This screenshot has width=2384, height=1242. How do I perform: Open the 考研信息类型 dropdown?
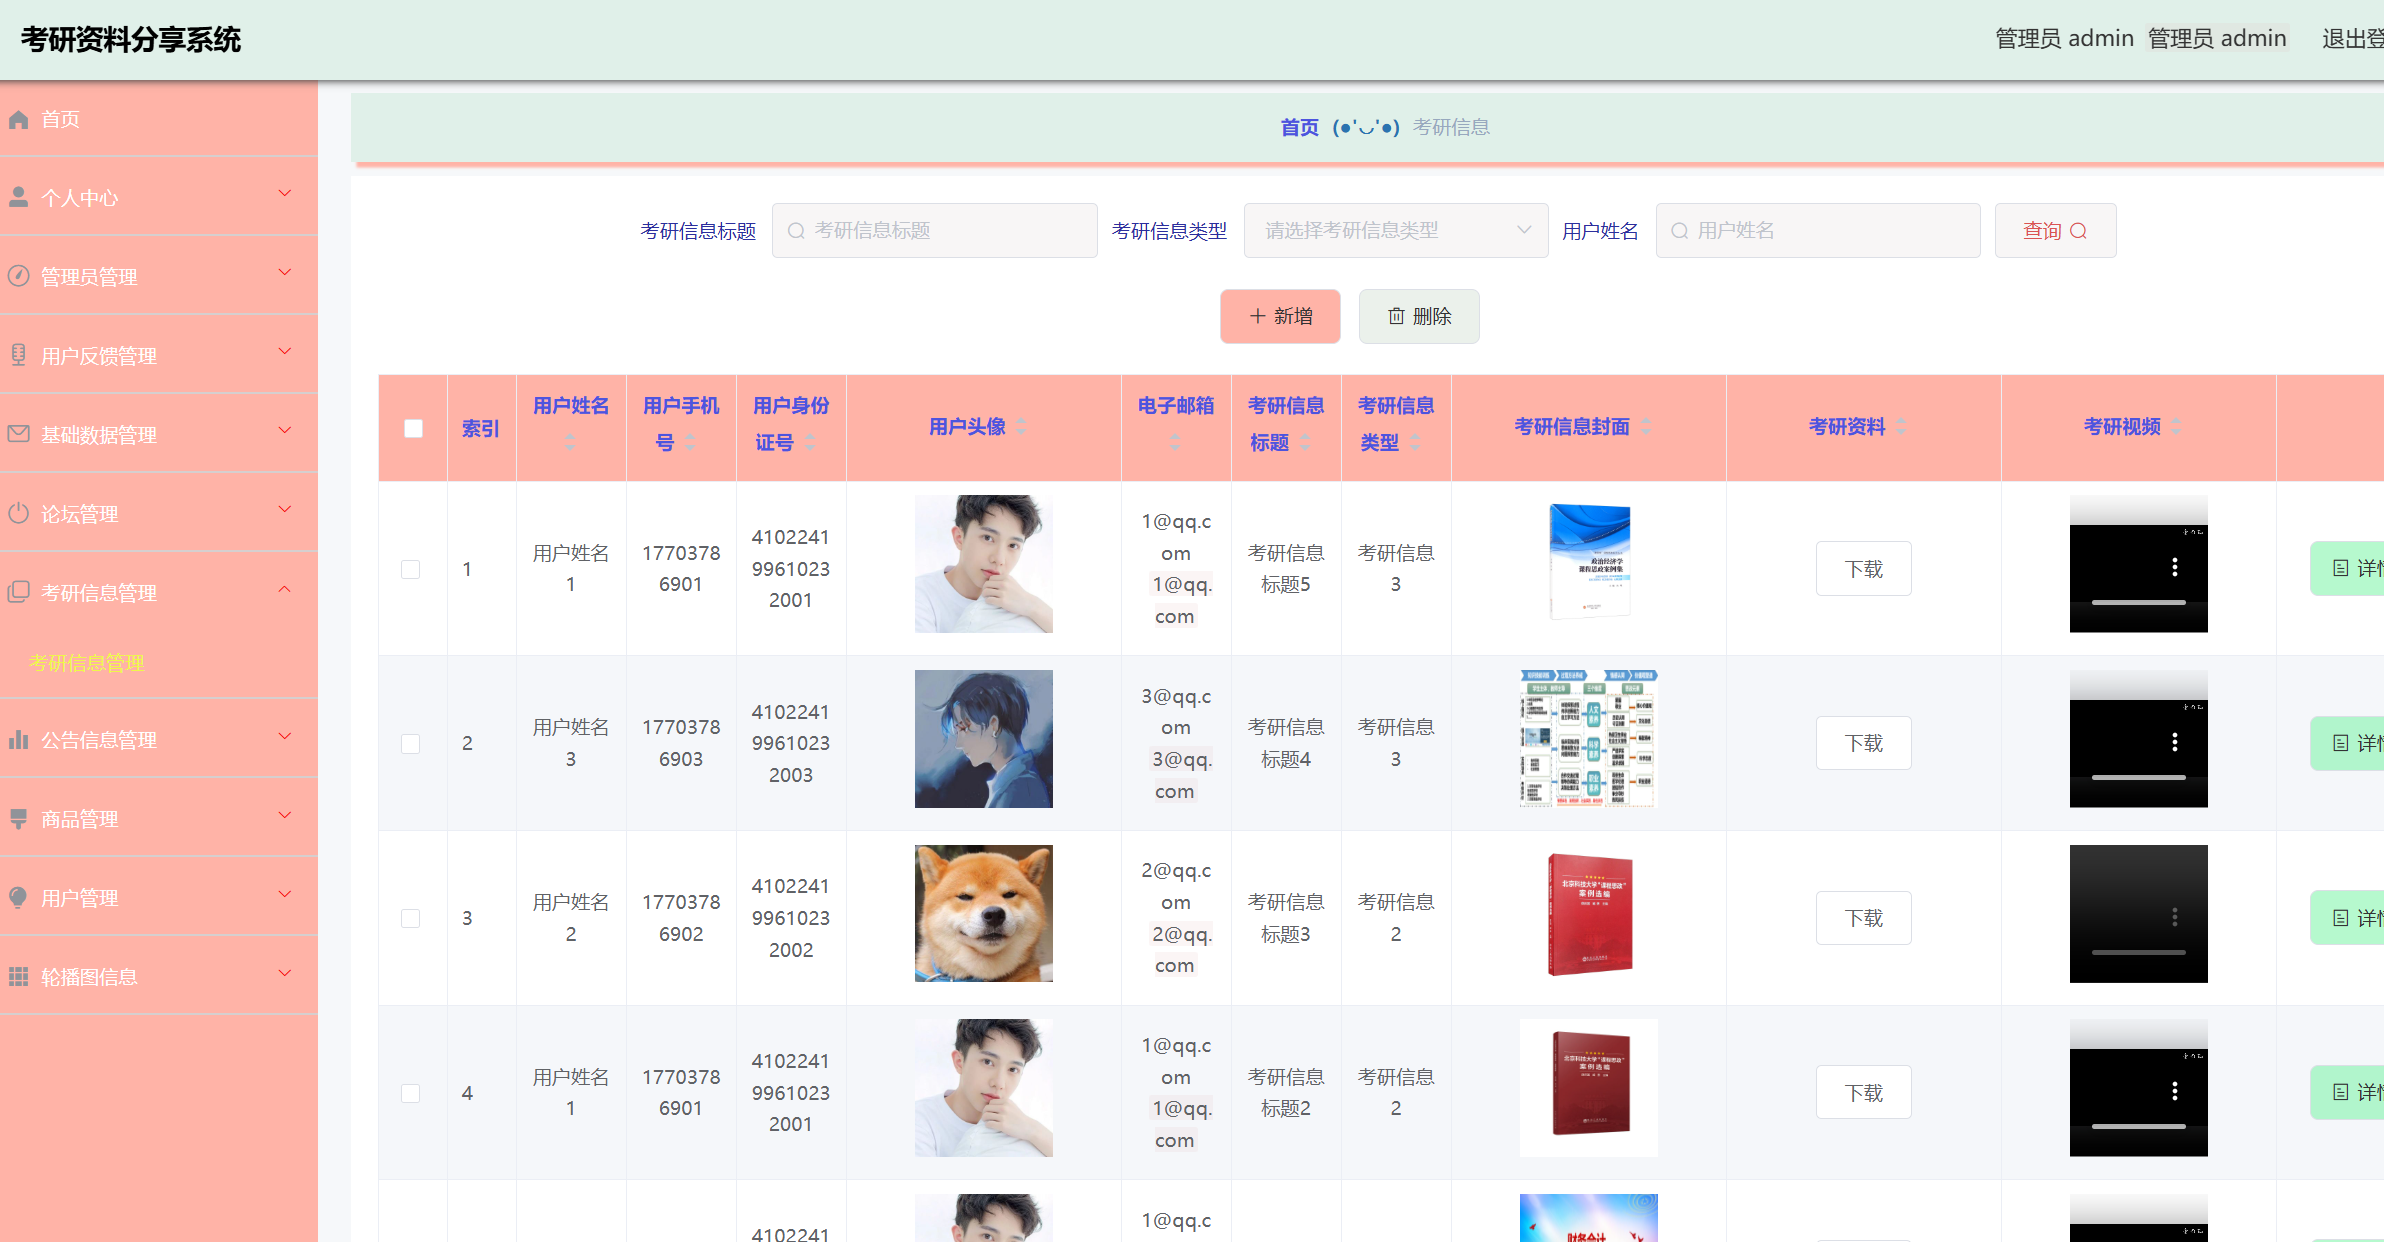(x=1395, y=231)
